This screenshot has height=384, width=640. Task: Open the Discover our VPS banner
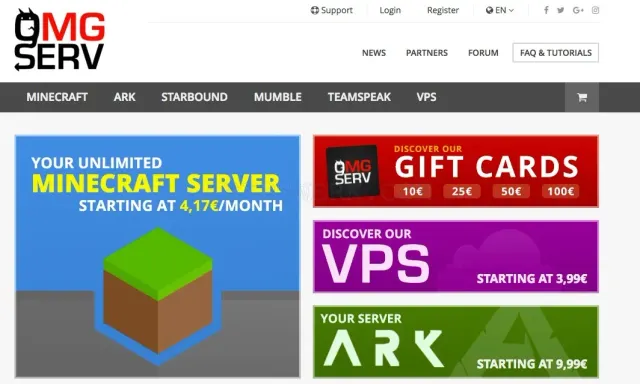[x=456, y=257]
